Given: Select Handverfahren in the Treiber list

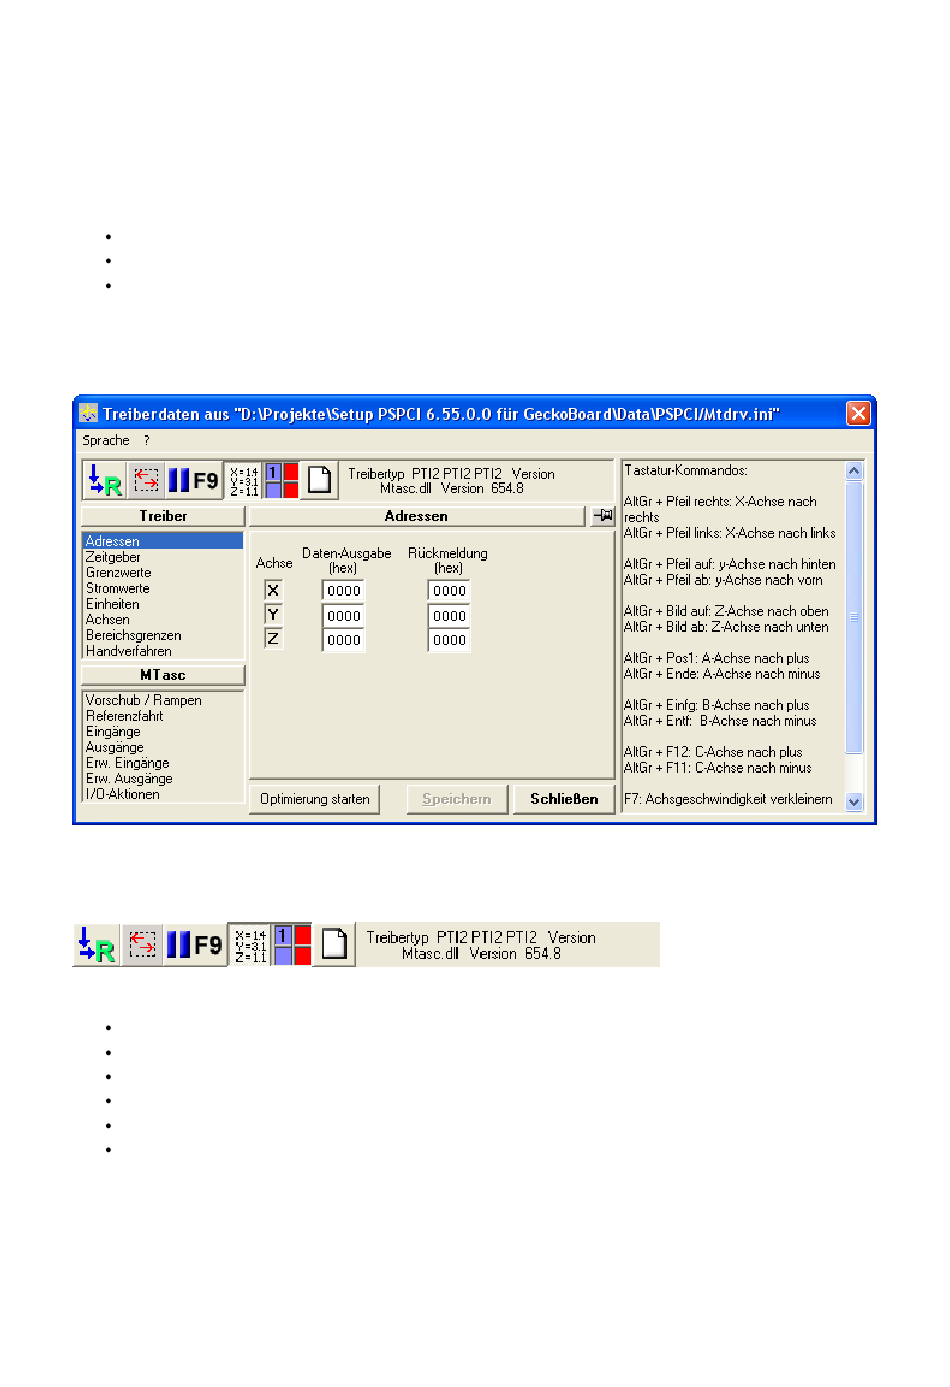Looking at the screenshot, I should pos(163,651).
